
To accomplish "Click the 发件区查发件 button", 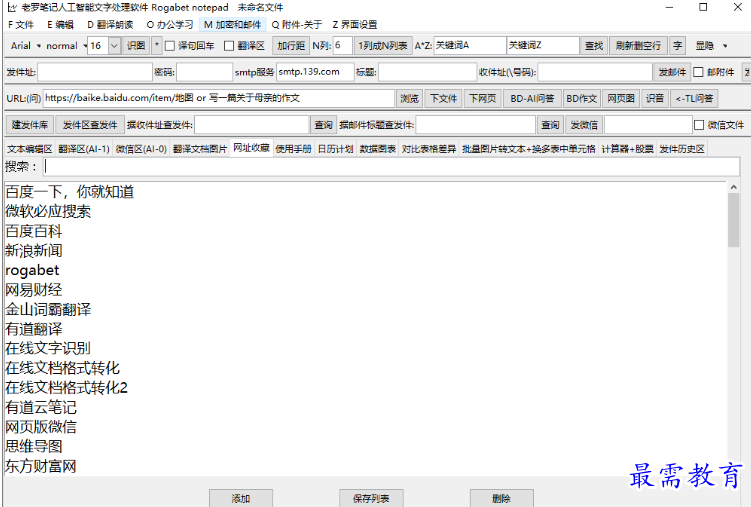I will [x=90, y=125].
